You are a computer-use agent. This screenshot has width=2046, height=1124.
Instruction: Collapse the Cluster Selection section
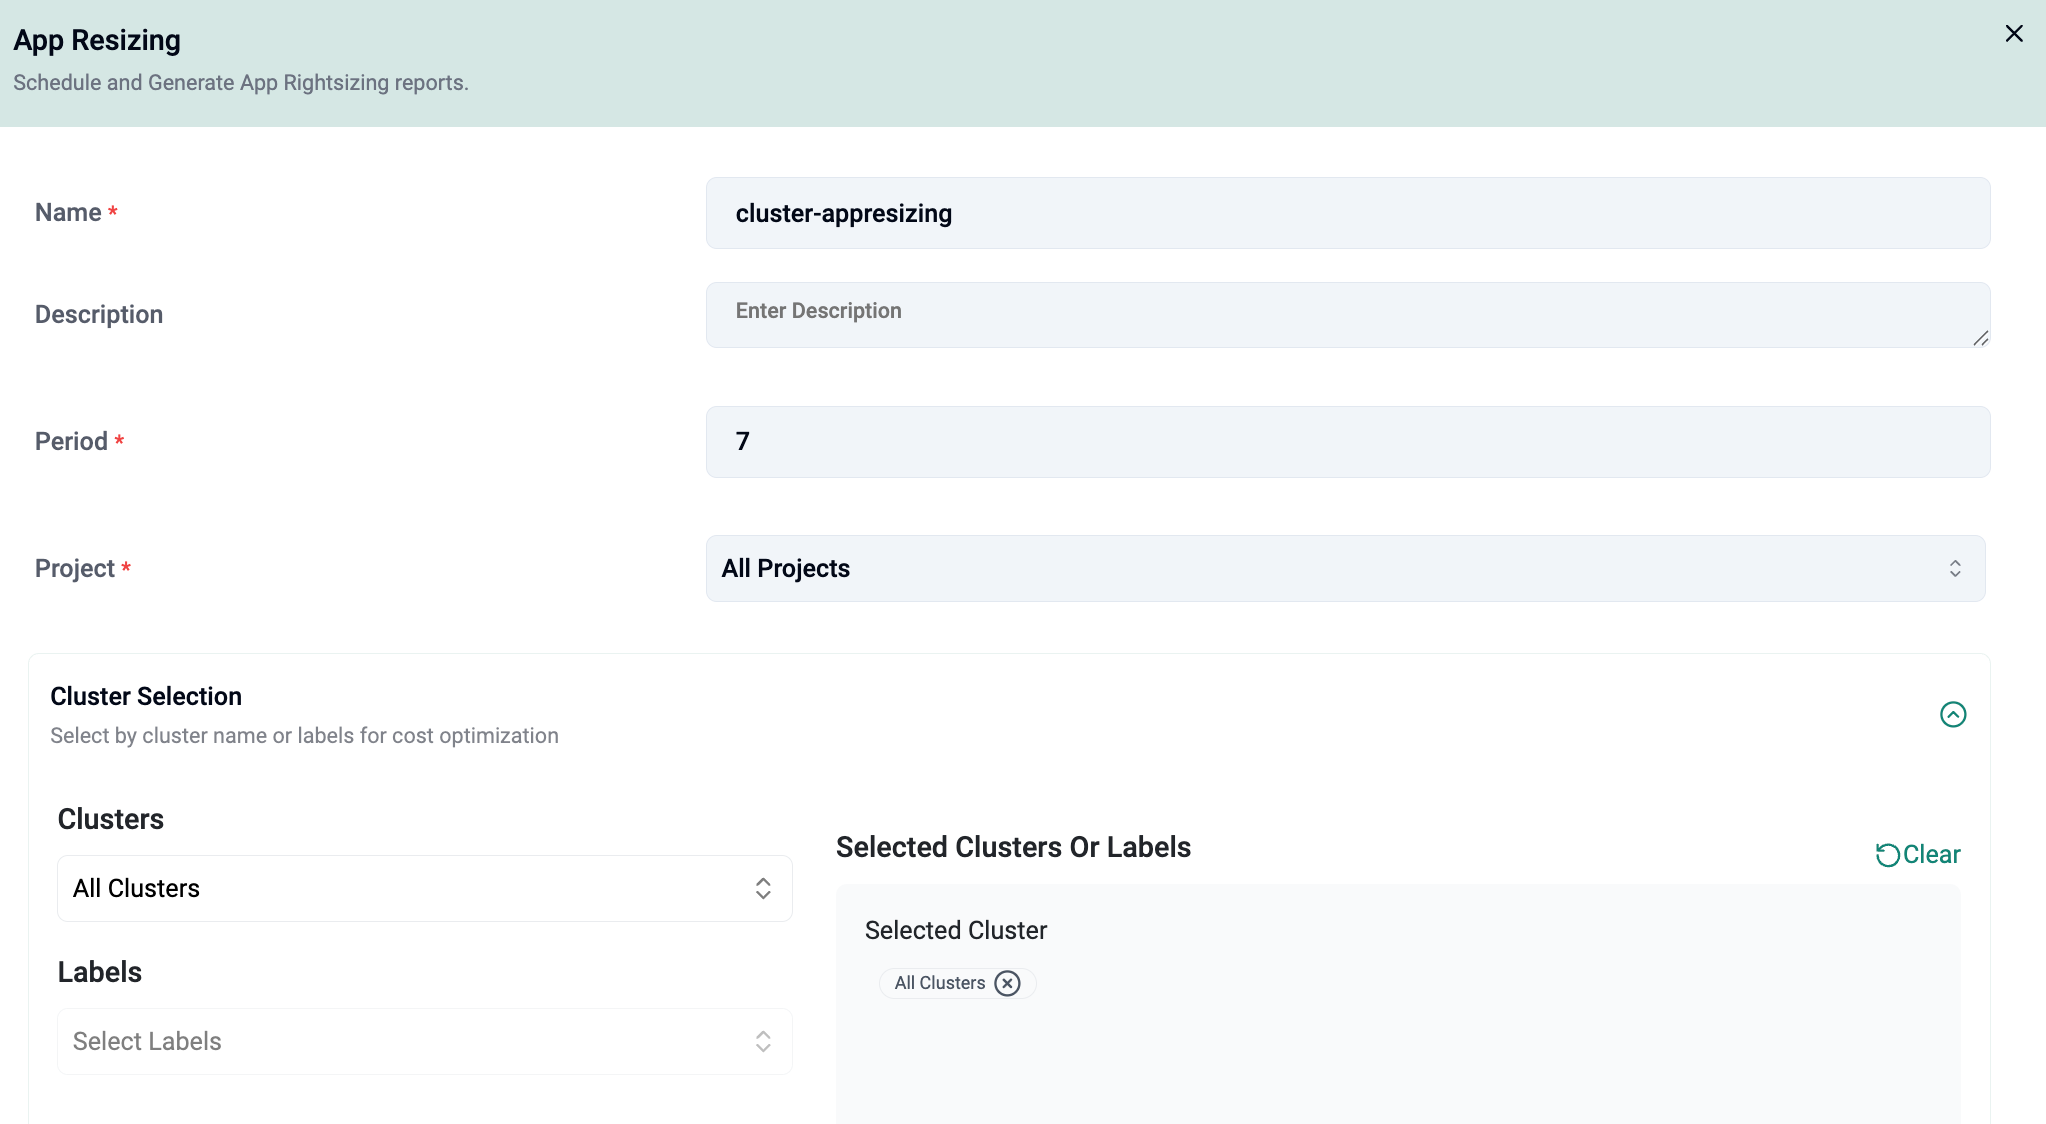pos(1952,714)
